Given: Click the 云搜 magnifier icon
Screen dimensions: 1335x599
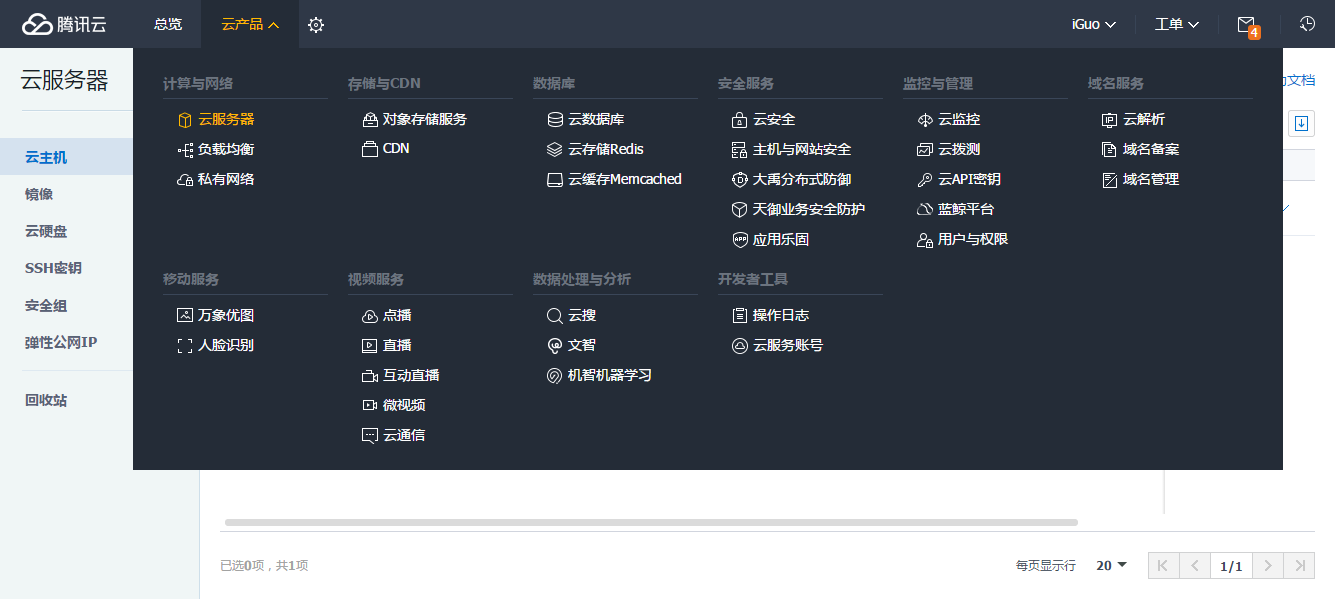Looking at the screenshot, I should (x=555, y=315).
